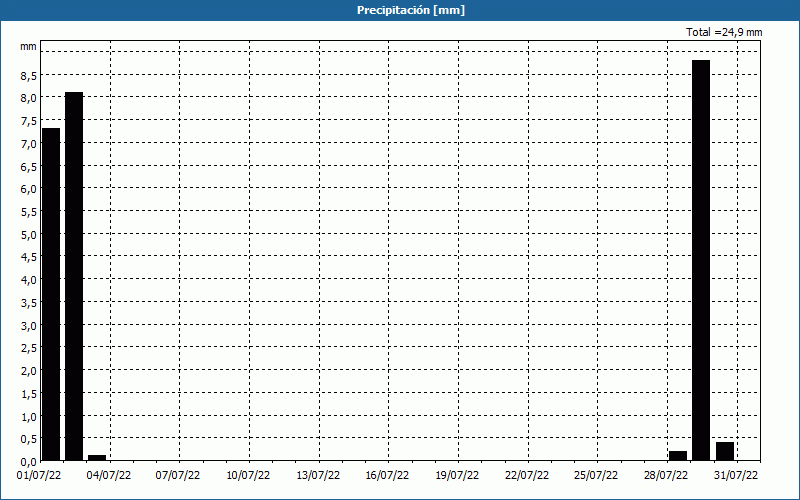Click the 4,5 axis value

coord(29,257)
